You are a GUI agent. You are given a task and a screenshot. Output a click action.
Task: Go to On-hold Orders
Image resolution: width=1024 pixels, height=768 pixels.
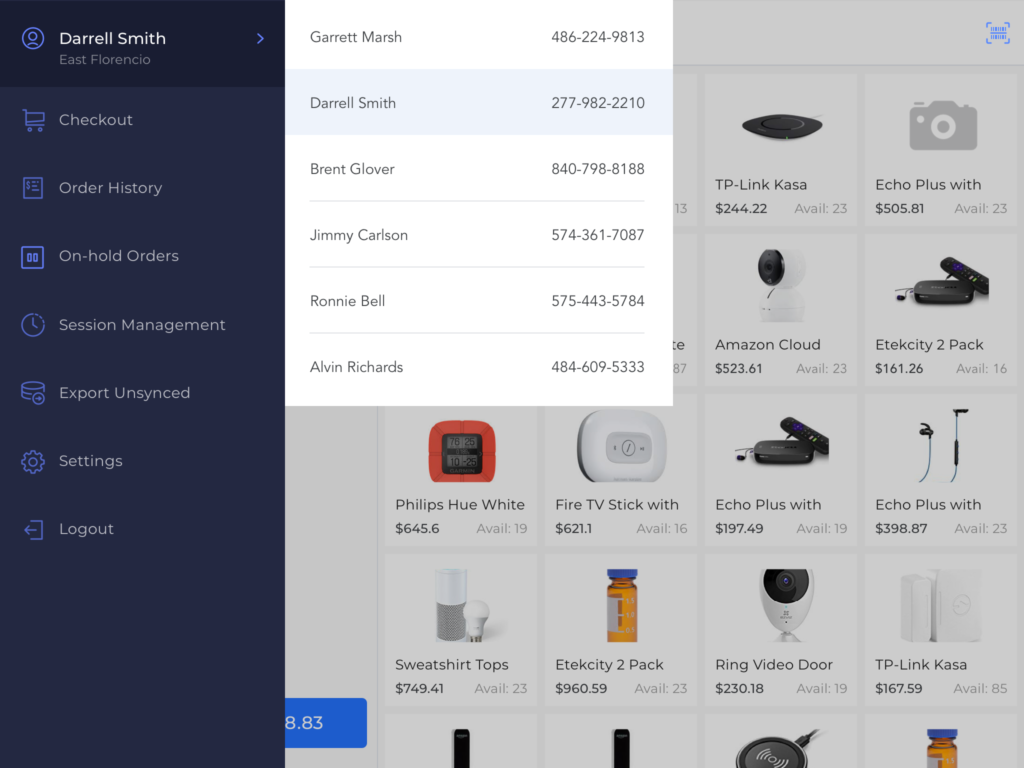point(119,256)
